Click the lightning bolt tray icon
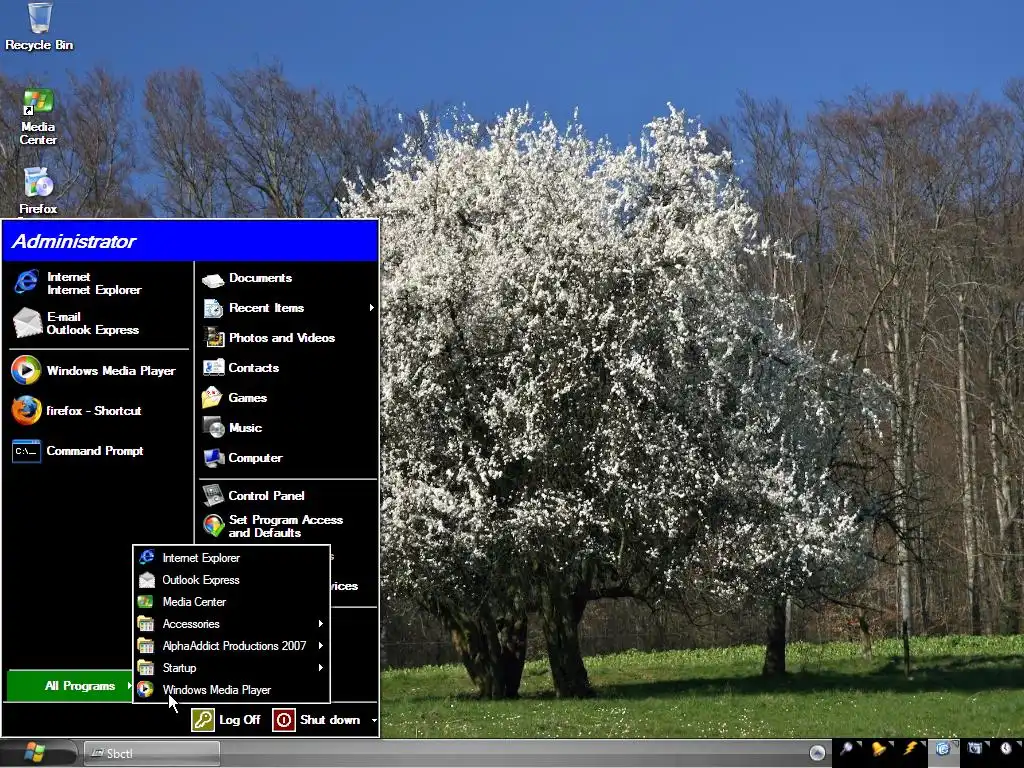The width and height of the screenshot is (1024, 768). pyautogui.click(x=910, y=749)
